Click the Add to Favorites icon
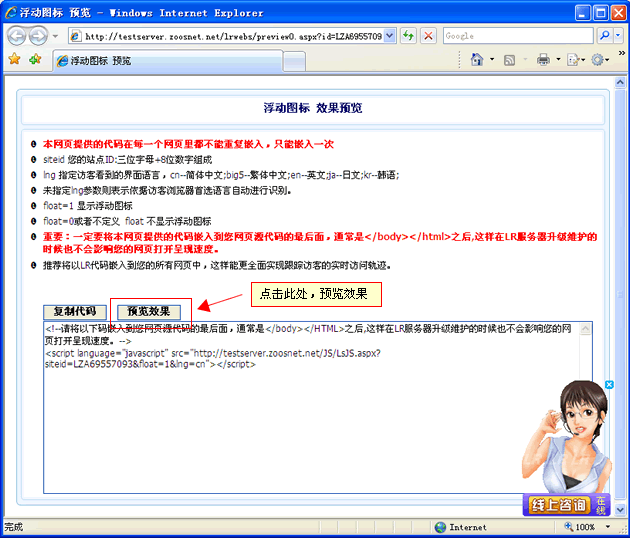 pyautogui.click(x=35, y=60)
